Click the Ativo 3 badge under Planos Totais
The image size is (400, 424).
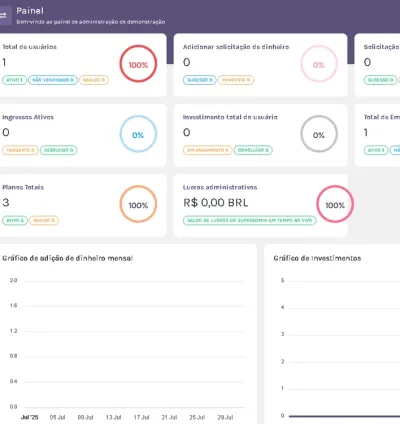click(x=15, y=220)
